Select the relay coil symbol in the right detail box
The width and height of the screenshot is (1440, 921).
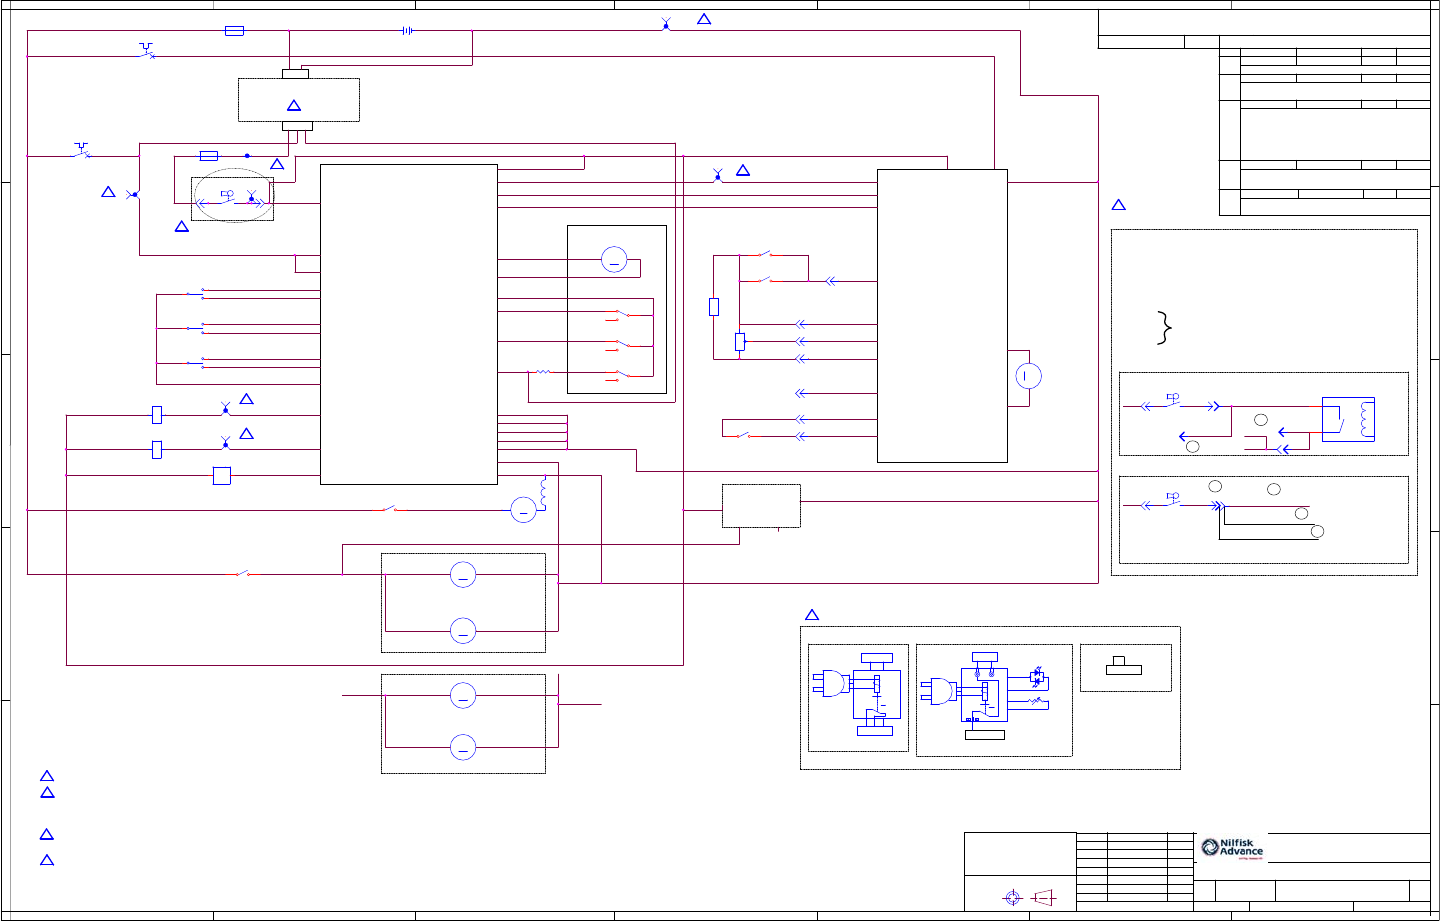click(1368, 419)
